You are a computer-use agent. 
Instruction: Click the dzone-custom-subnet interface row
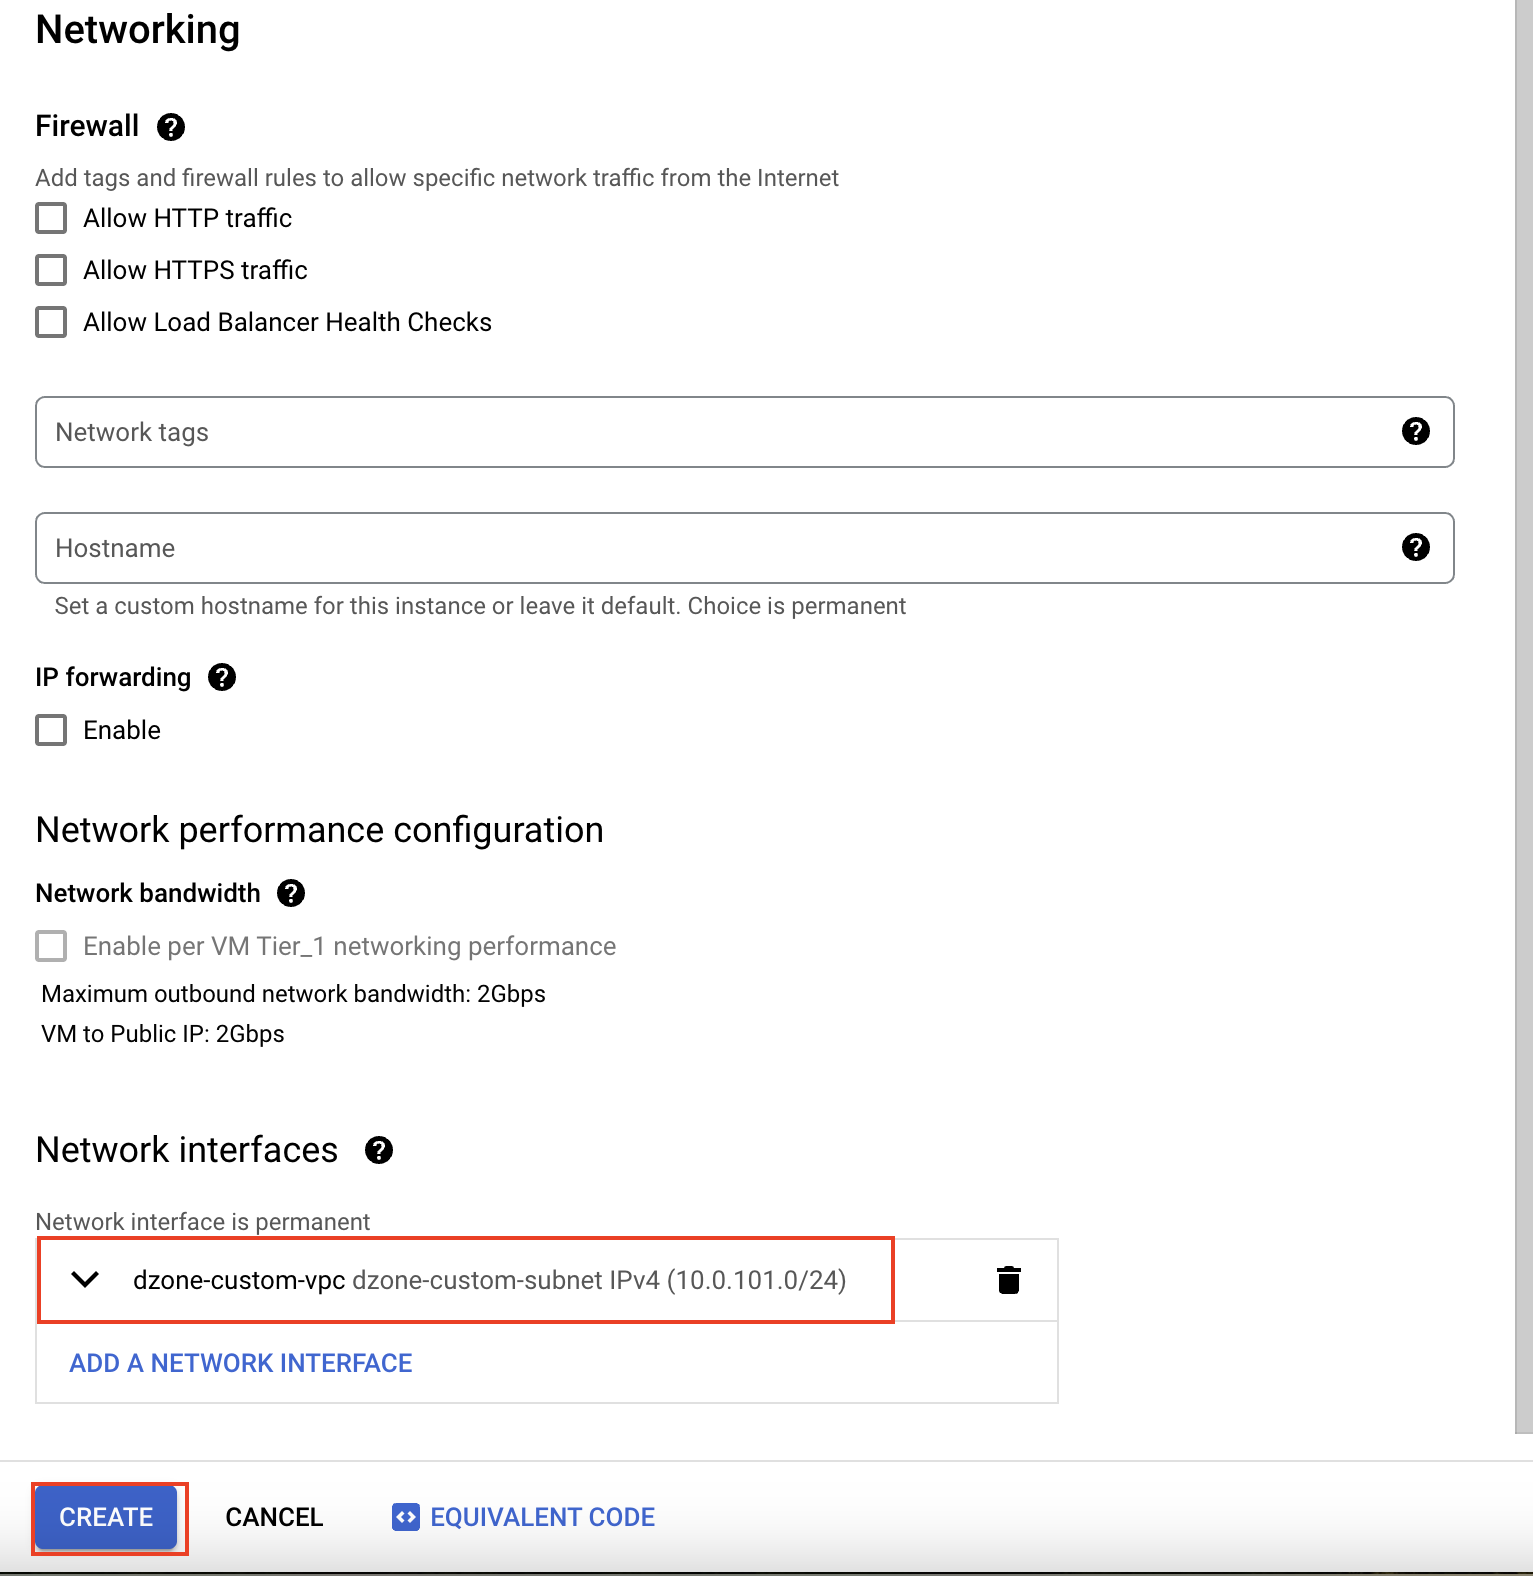[x=490, y=1280]
